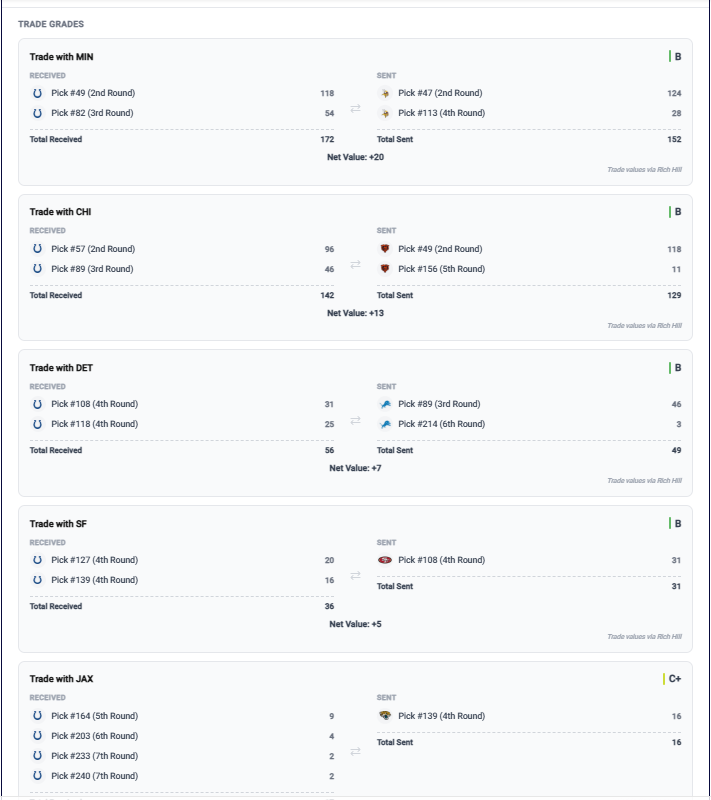This screenshot has width=711, height=800.
Task: Click Jaguars logo beside Pick #139 sent
Action: point(385,716)
